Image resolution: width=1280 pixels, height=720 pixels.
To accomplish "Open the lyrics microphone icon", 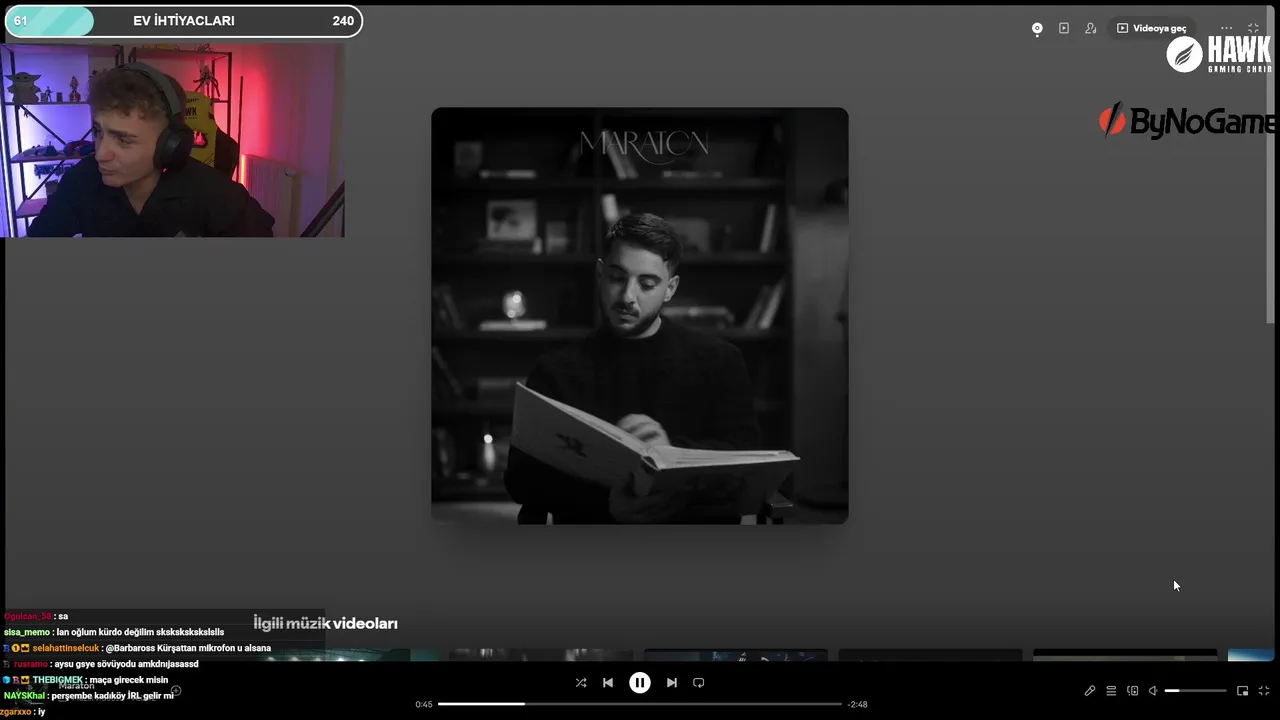I will pyautogui.click(x=1090, y=691).
